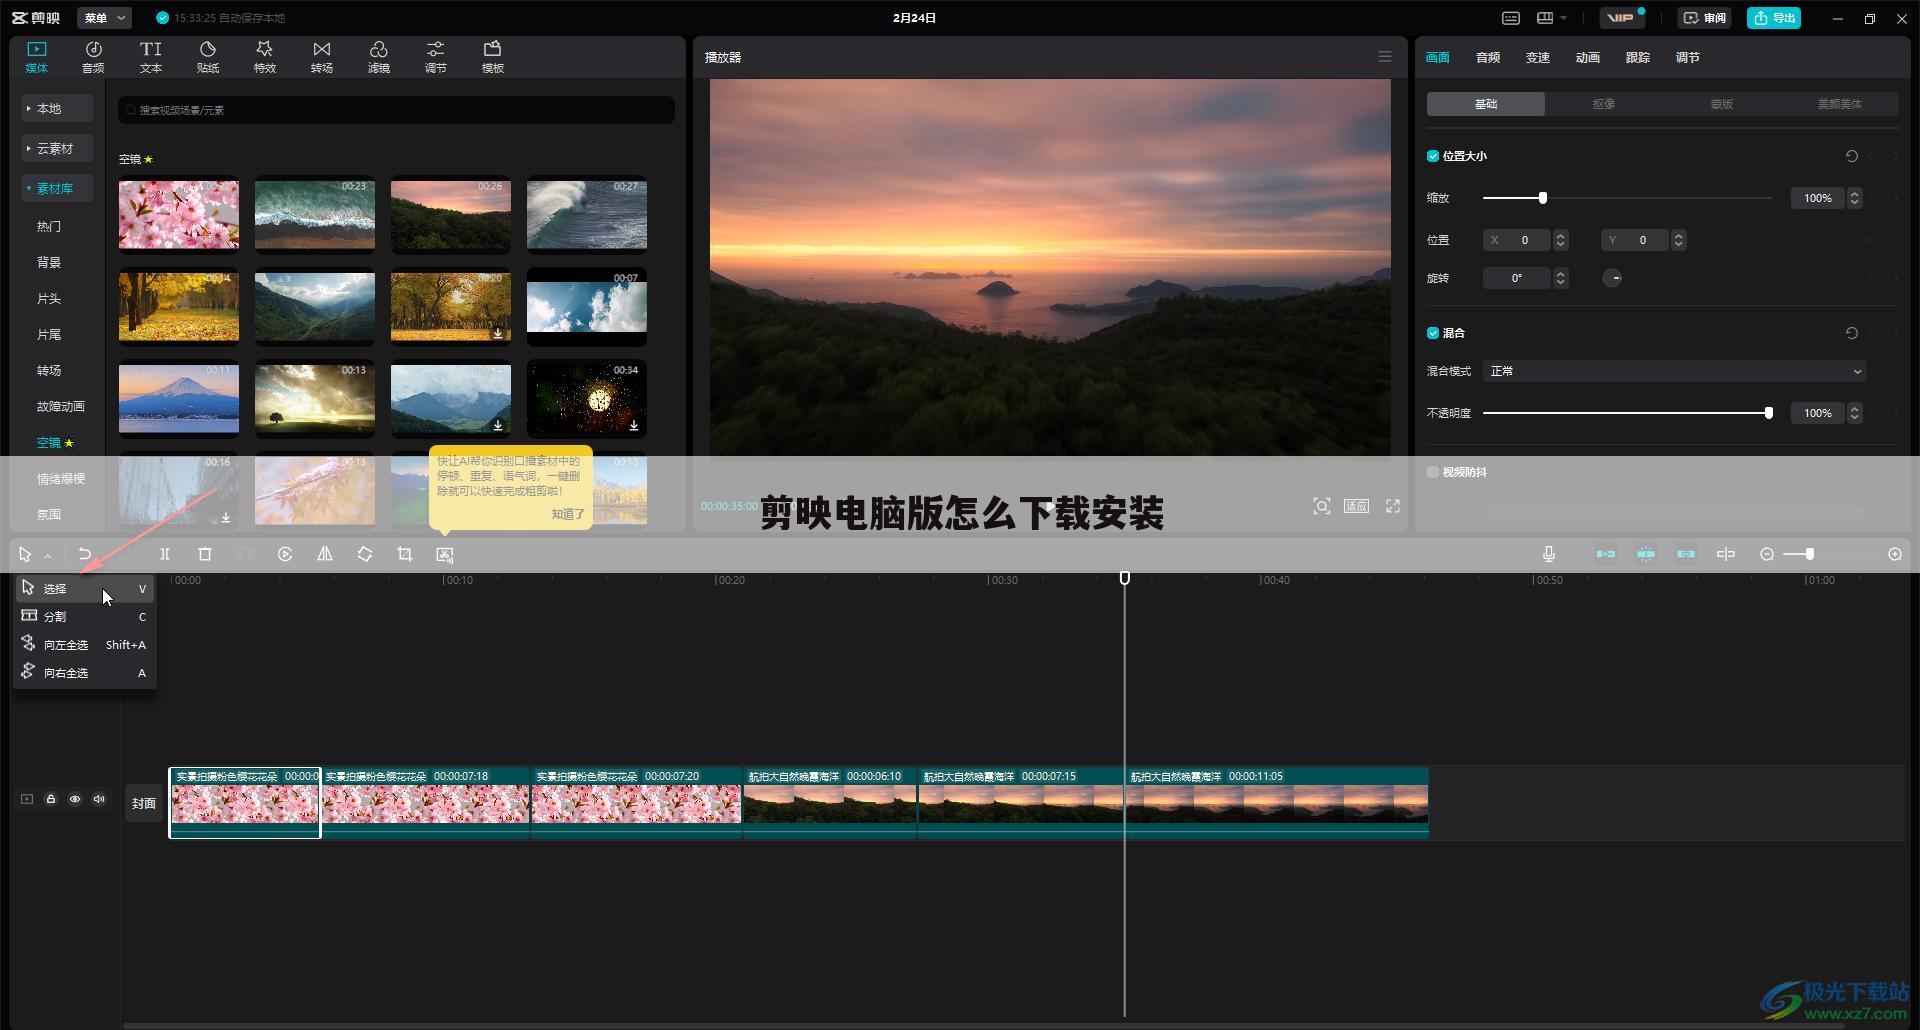Screen dimensions: 1920x1030
Task: Click the 搜索视频场景/元素 search field
Action: (x=396, y=110)
